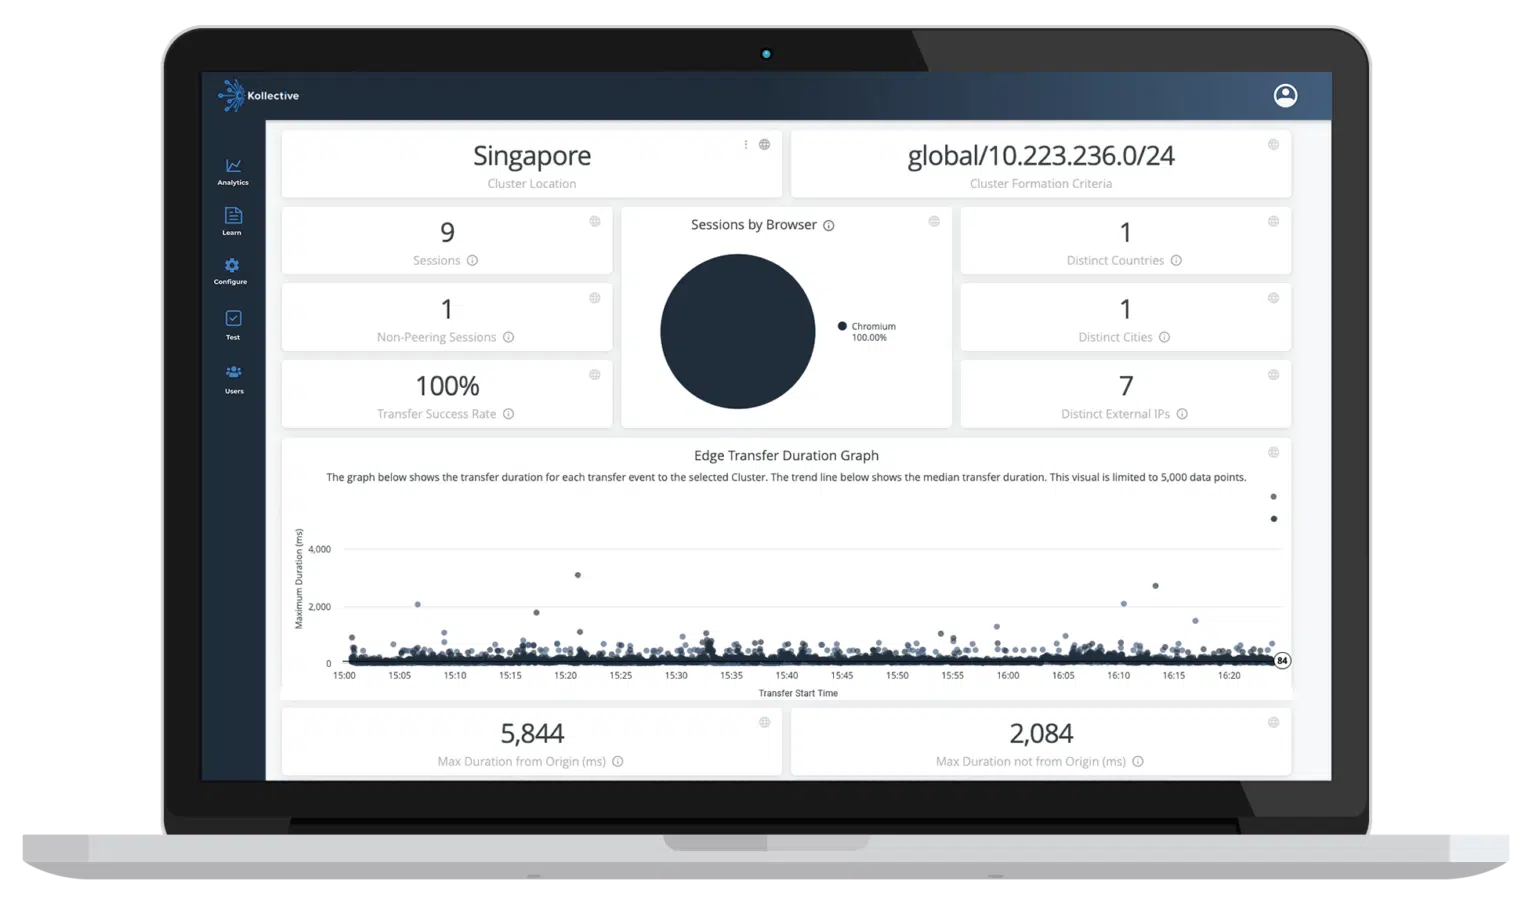Open the three-dot menu on the Singapore tile
Image resolution: width=1536 pixels, height=906 pixels.
[745, 144]
